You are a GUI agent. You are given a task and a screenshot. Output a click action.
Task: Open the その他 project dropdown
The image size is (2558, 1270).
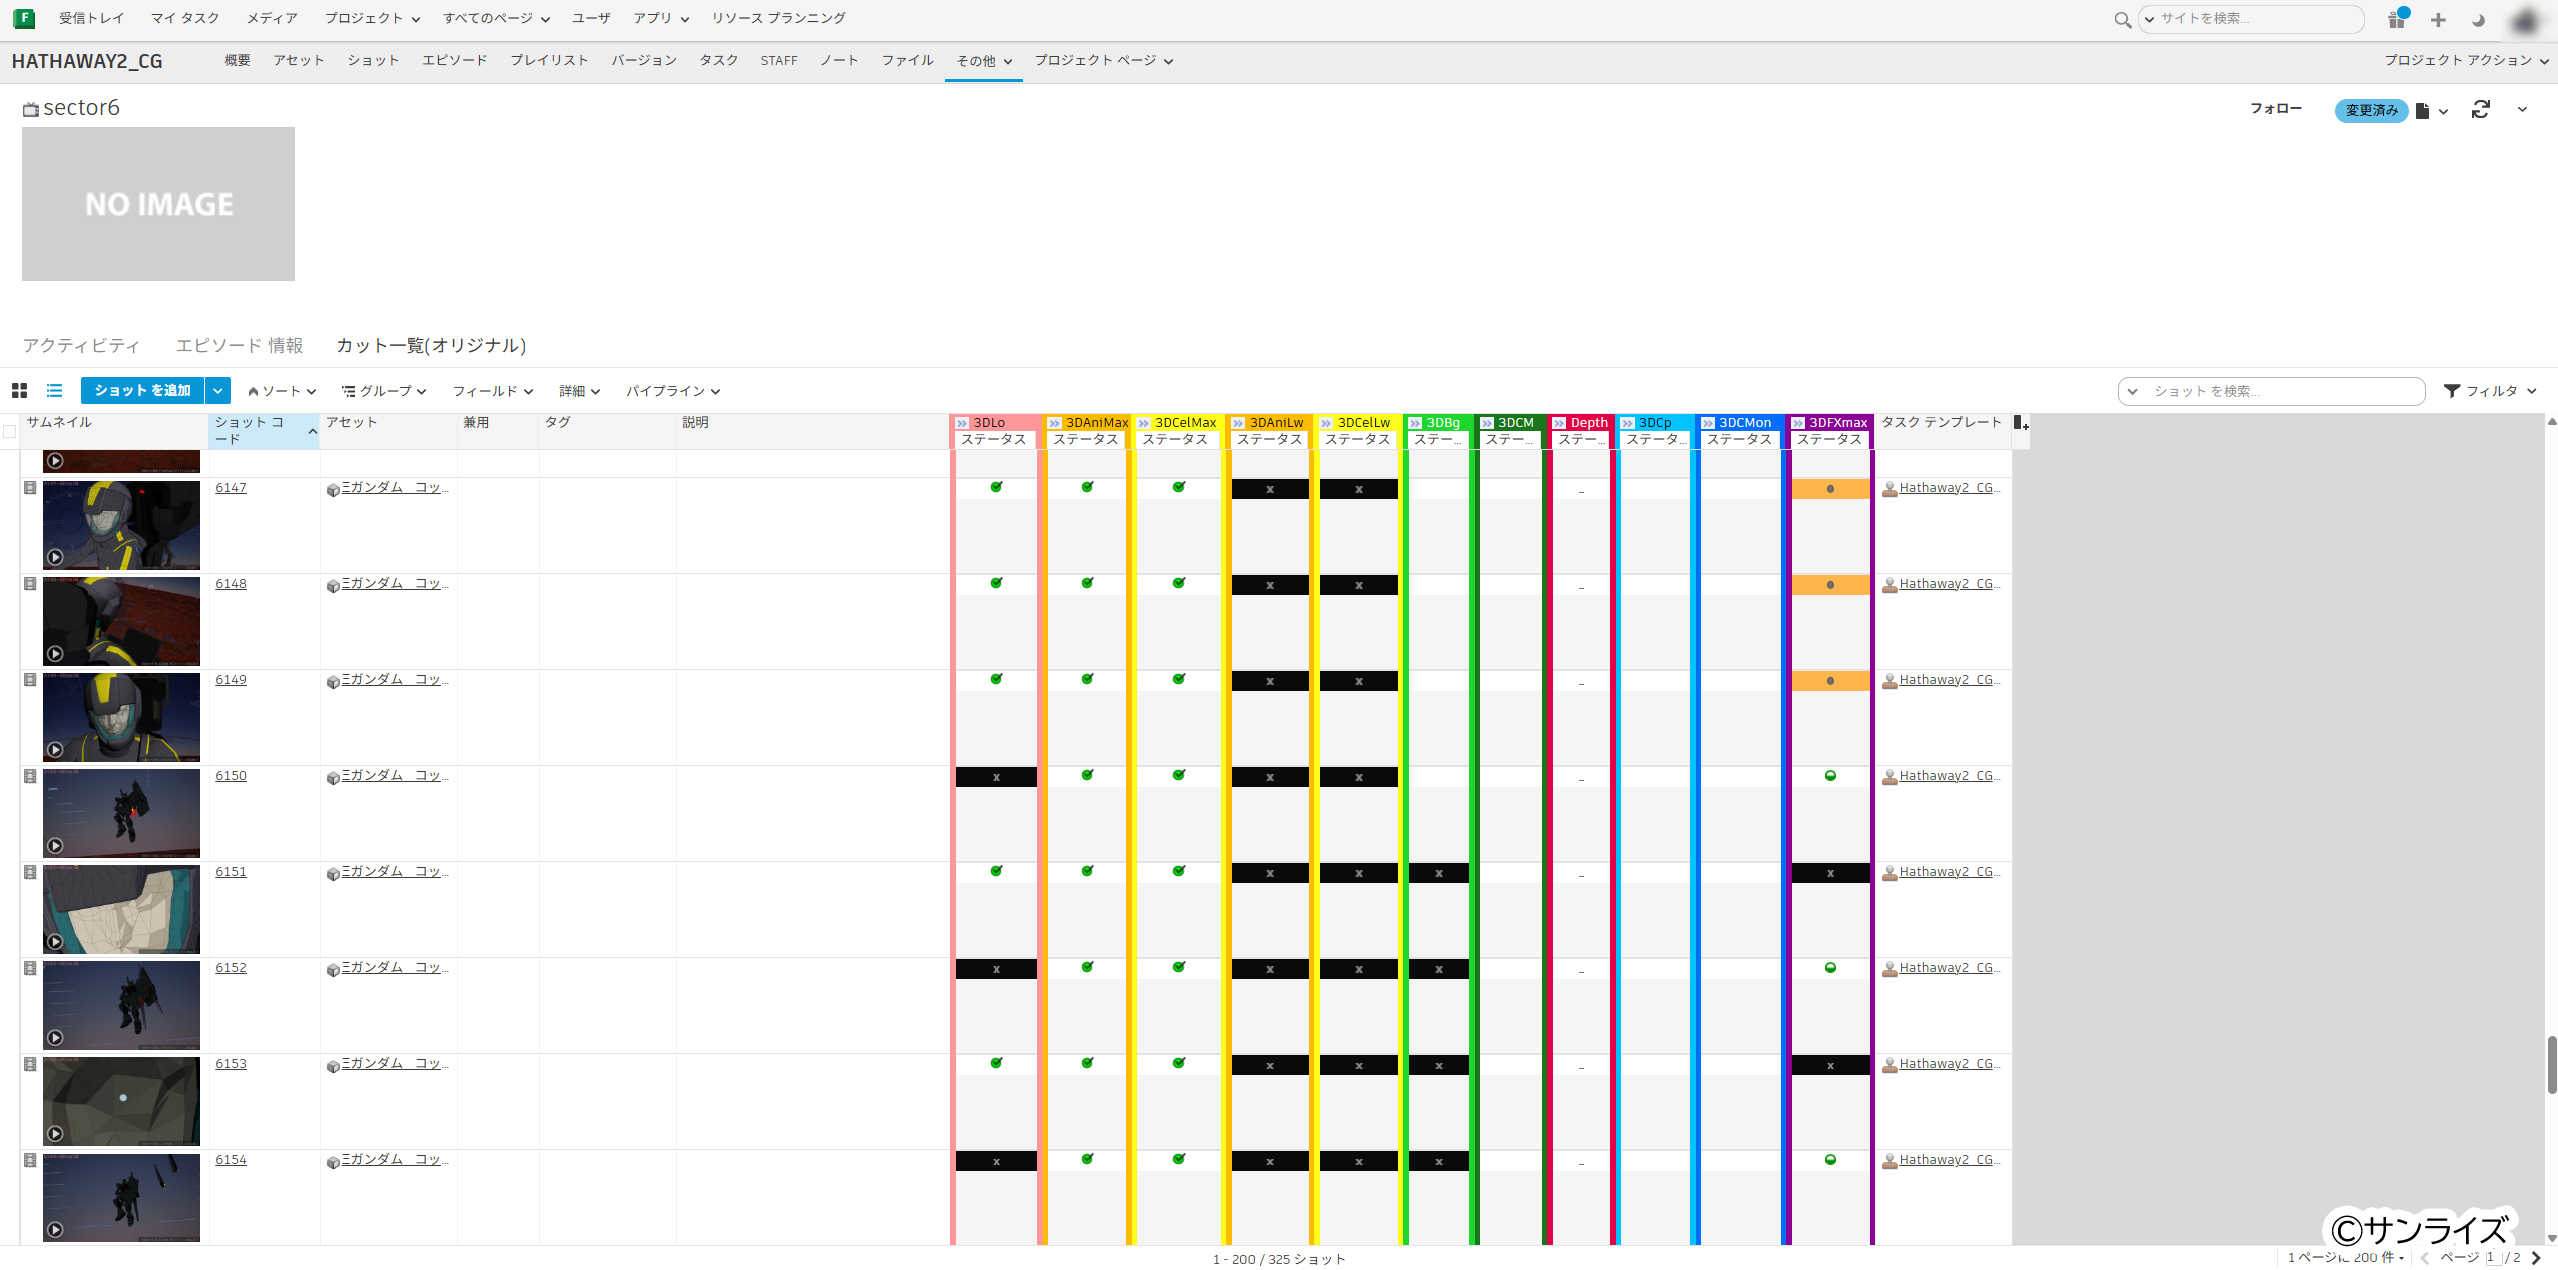tap(984, 61)
